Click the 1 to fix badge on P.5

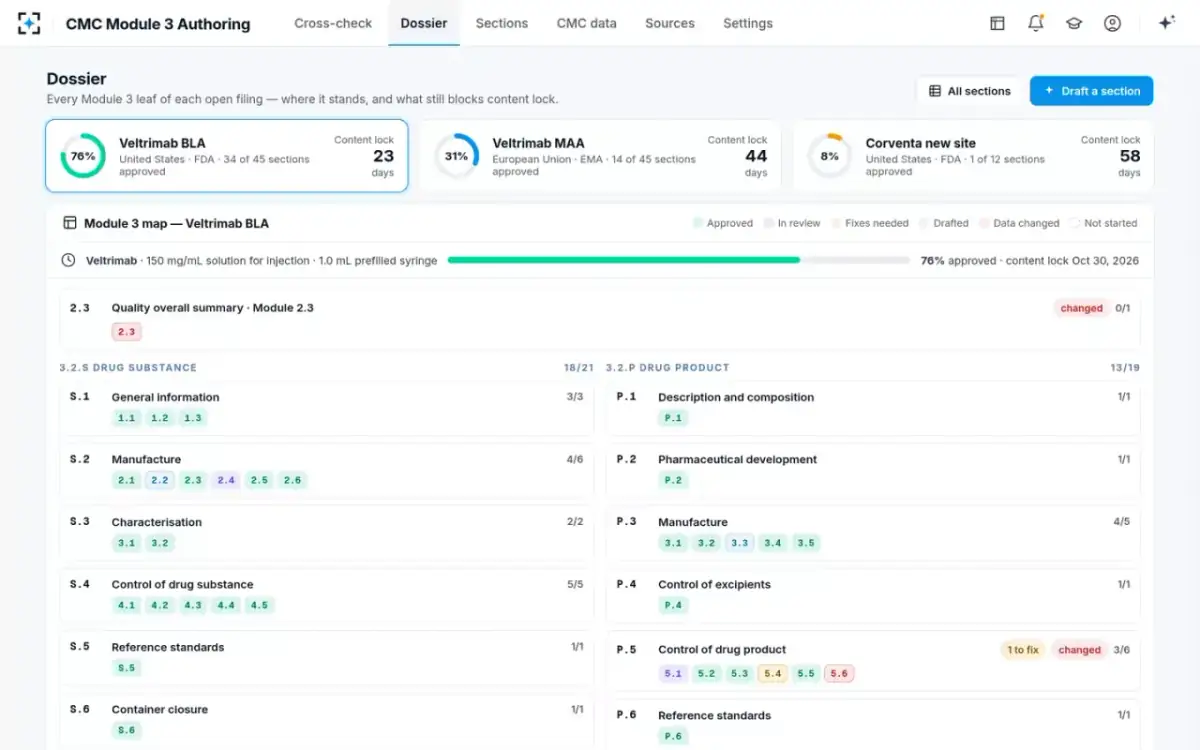coord(1022,650)
